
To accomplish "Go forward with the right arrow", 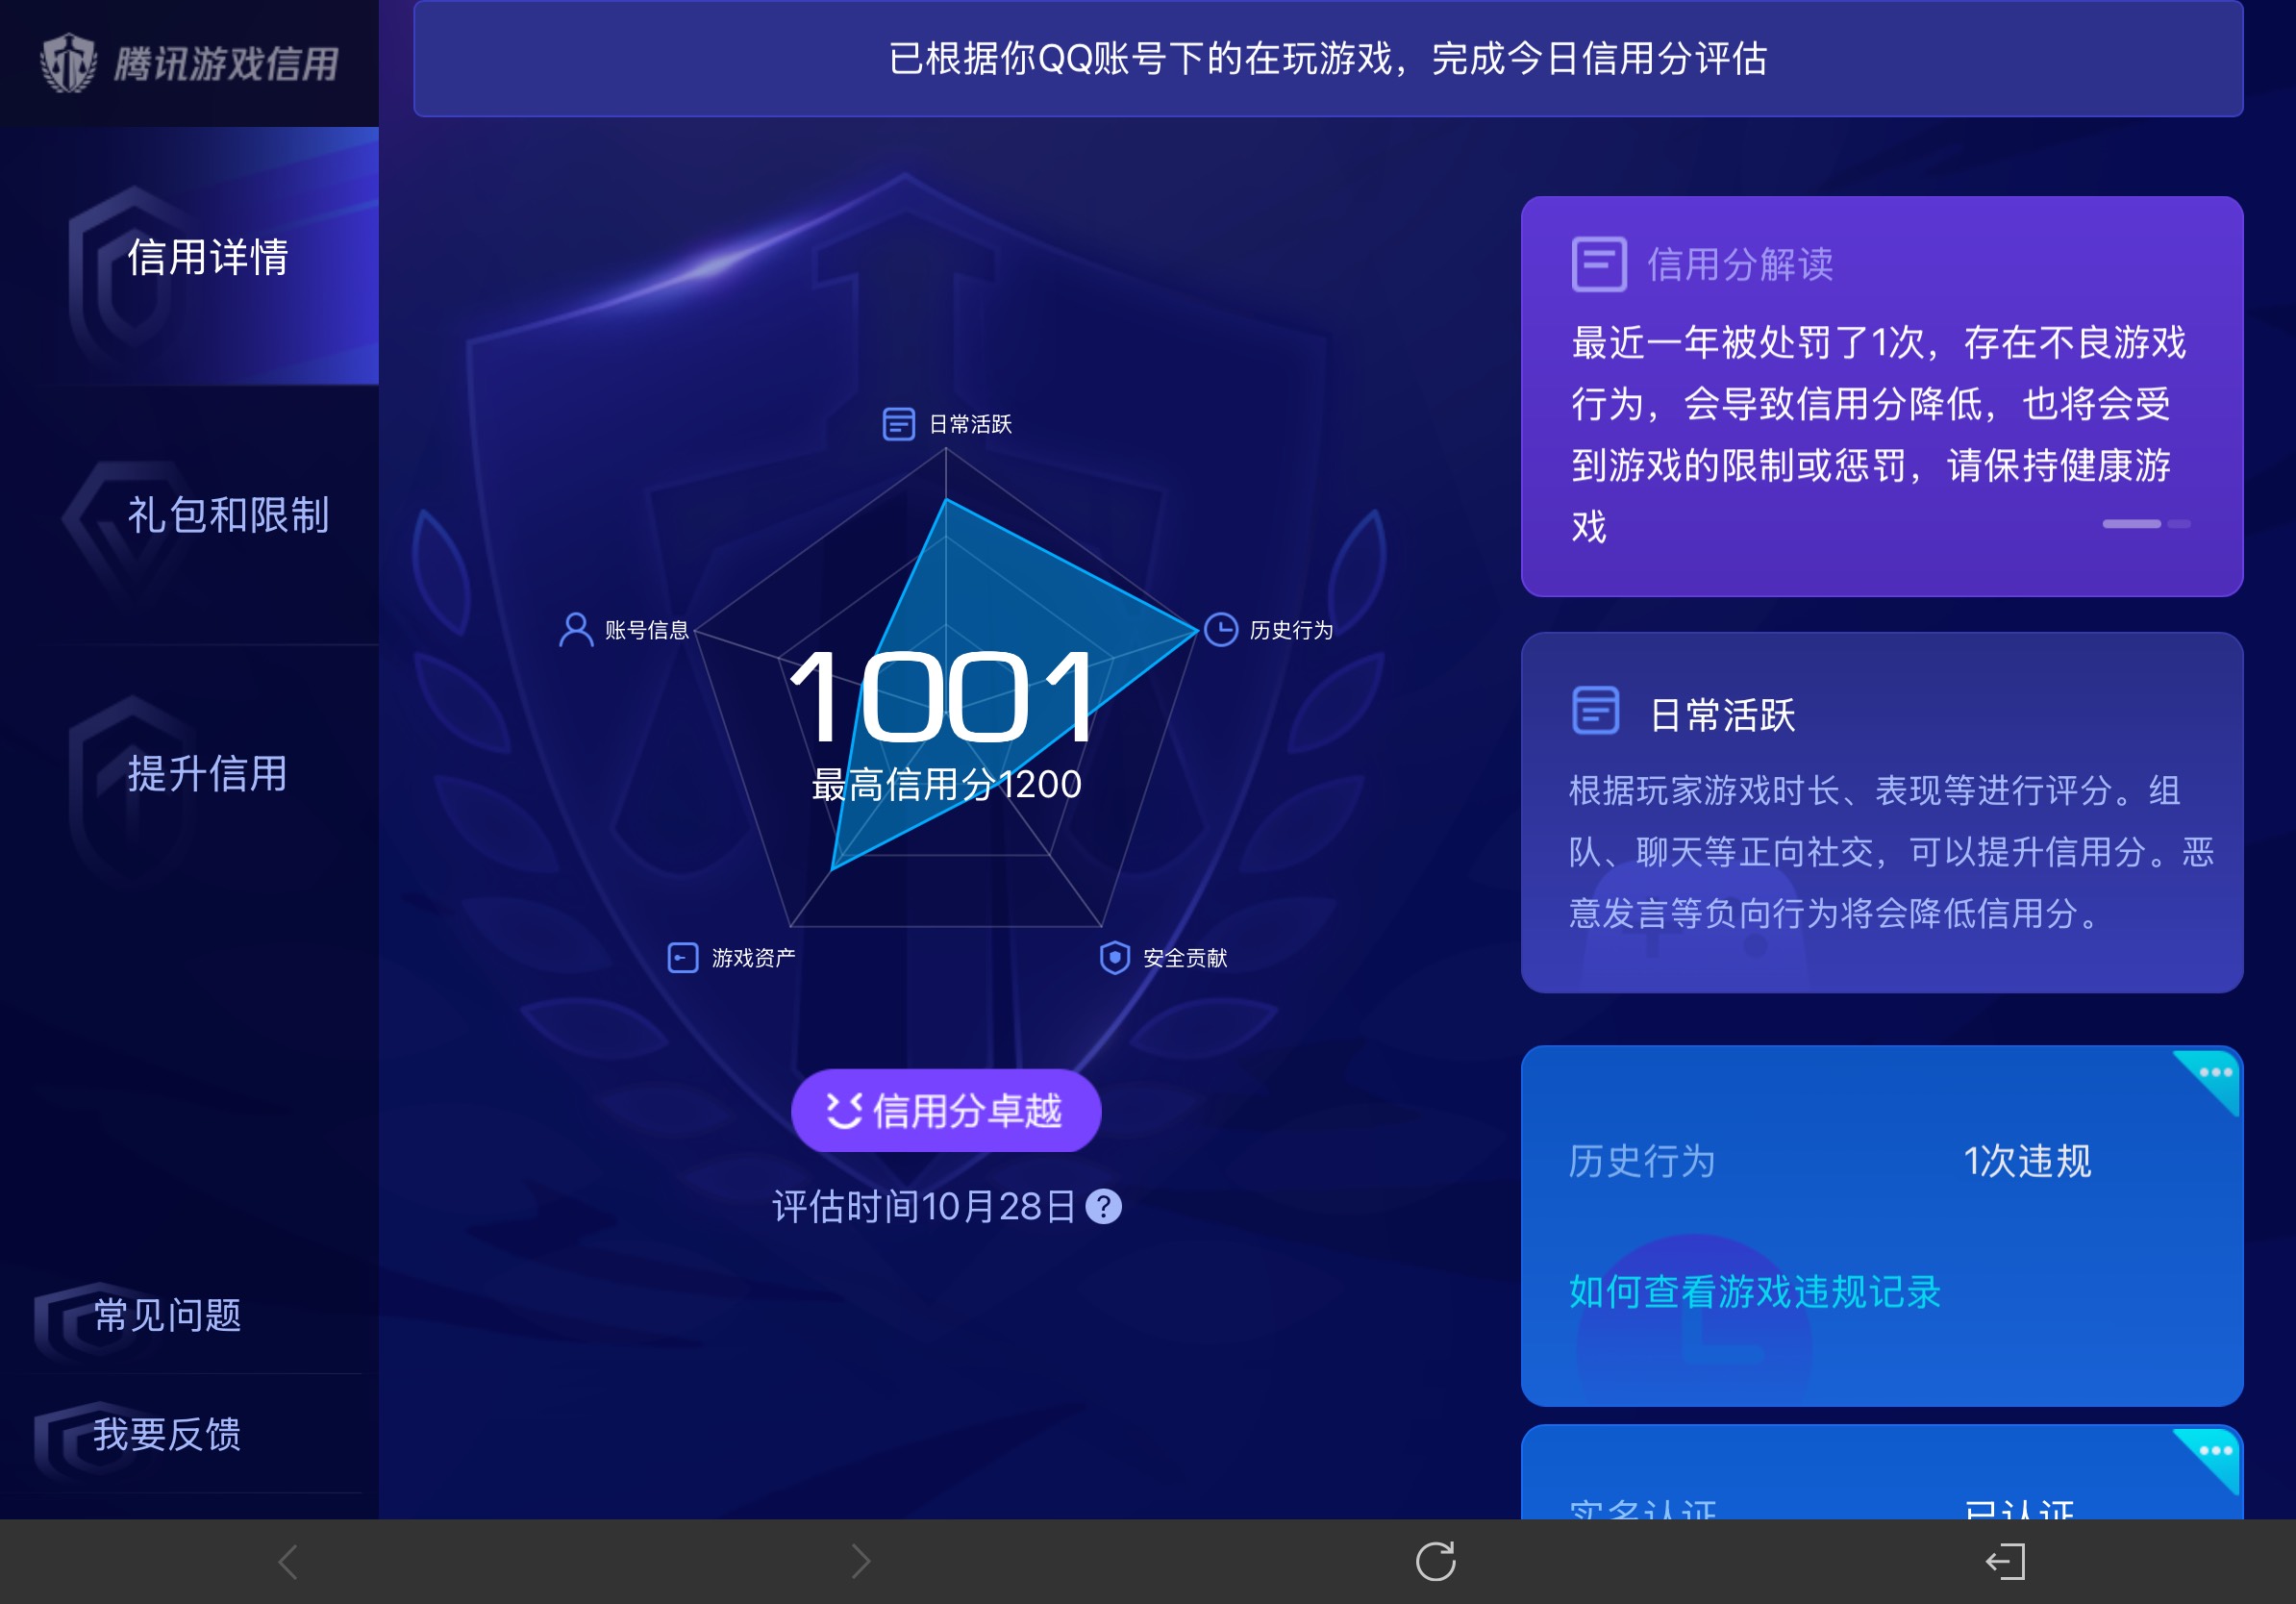I will (861, 1562).
